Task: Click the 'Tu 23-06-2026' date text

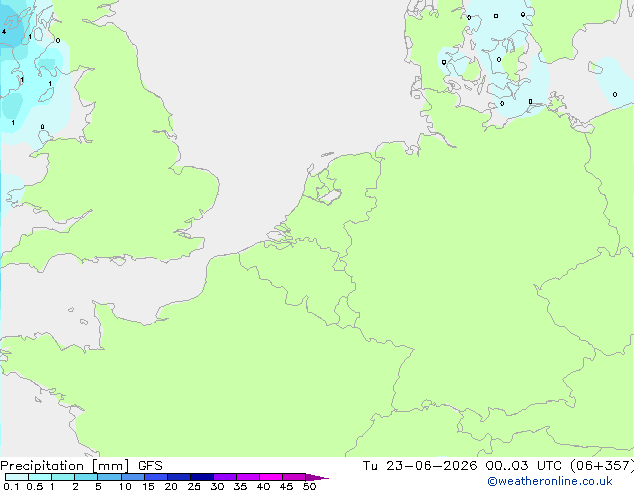Action: tap(420, 466)
